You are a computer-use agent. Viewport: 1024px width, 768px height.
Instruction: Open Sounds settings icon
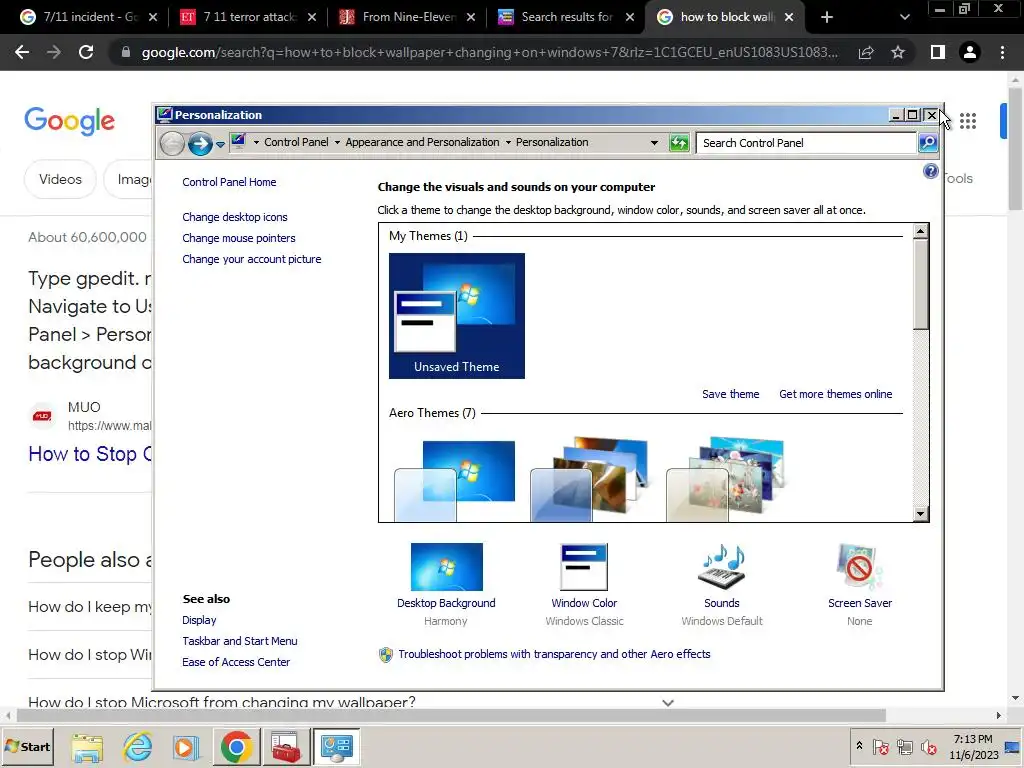722,567
